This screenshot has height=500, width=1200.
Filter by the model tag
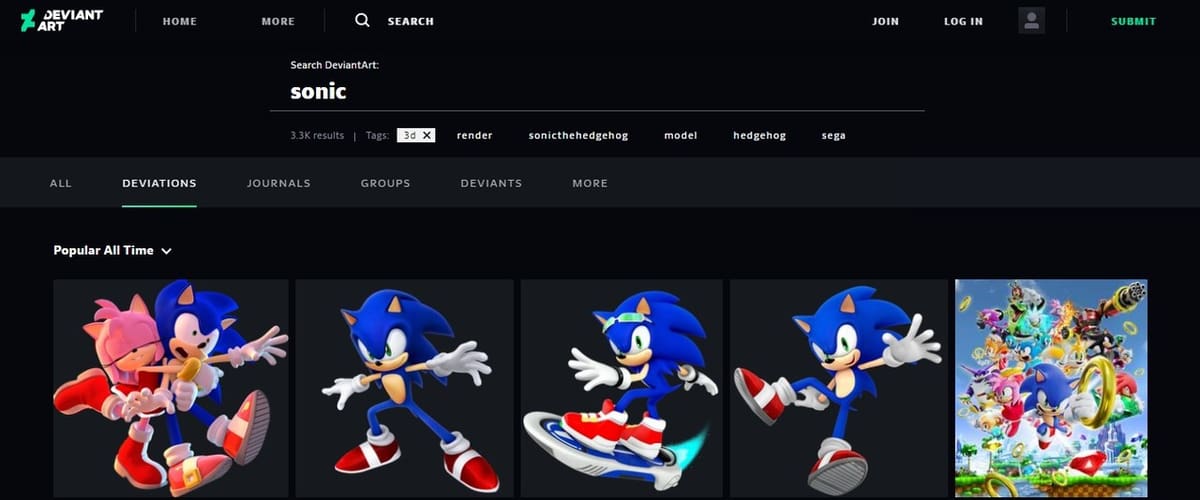[681, 135]
